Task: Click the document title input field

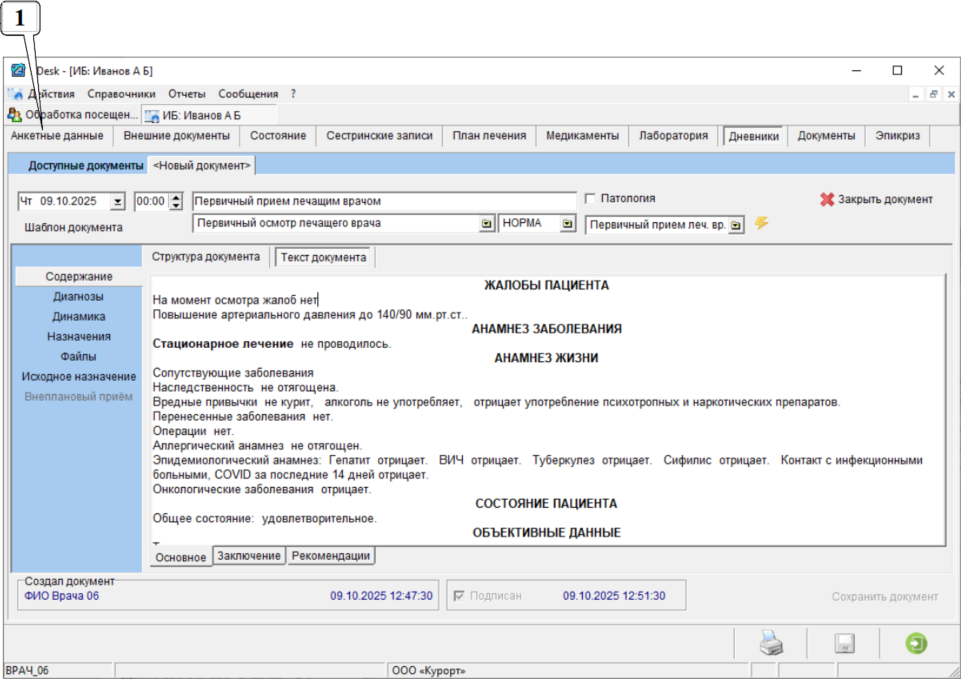Action: click(384, 201)
